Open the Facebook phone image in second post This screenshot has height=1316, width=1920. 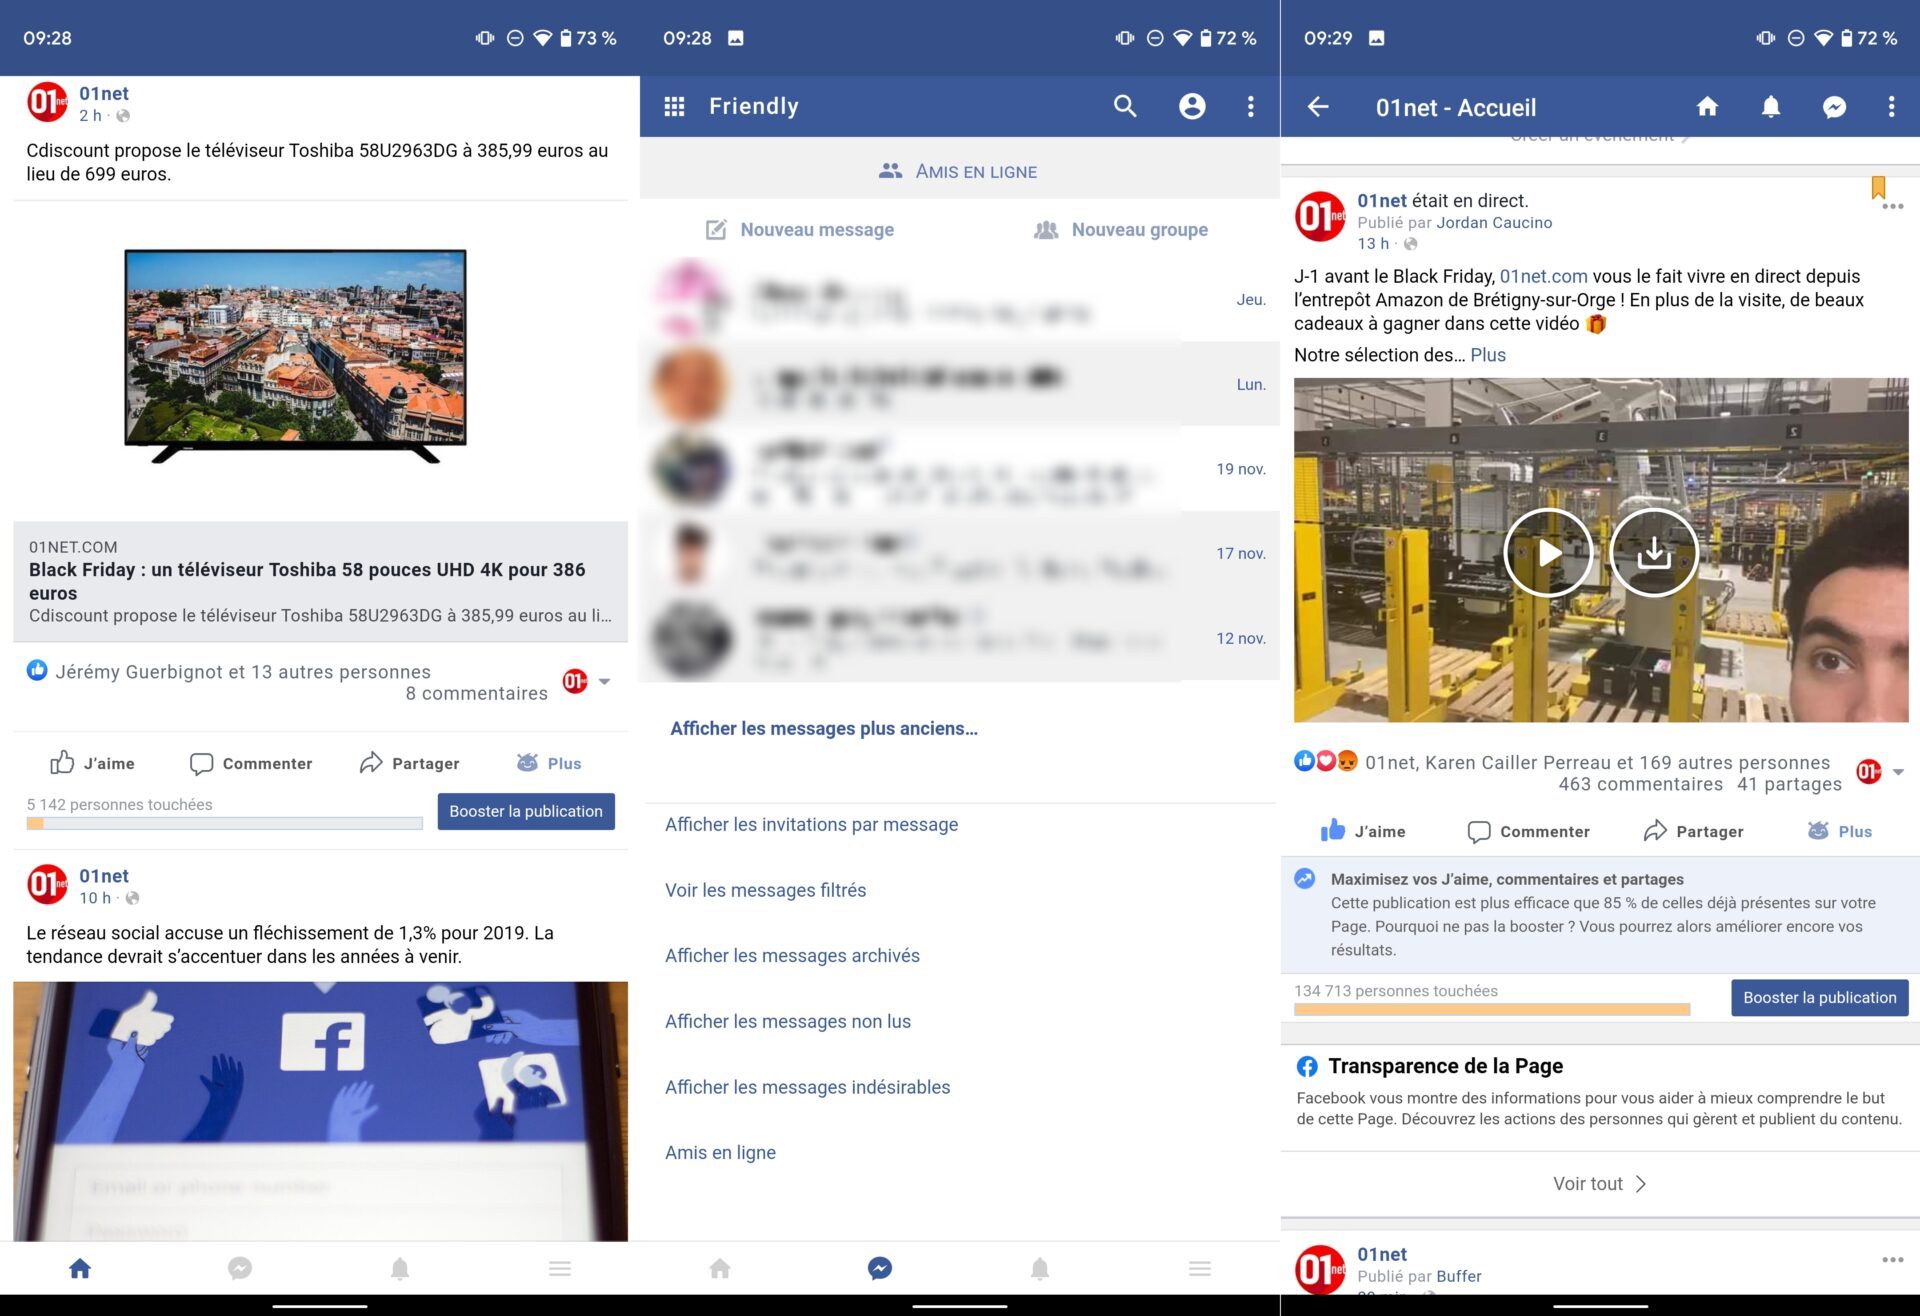click(320, 1111)
